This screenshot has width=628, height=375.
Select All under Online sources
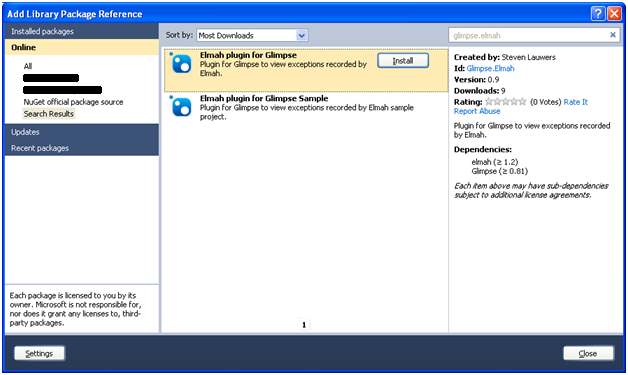pyautogui.click(x=28, y=66)
